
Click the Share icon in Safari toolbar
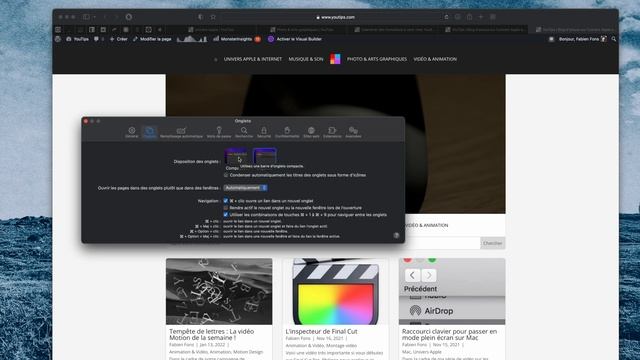[469, 17]
